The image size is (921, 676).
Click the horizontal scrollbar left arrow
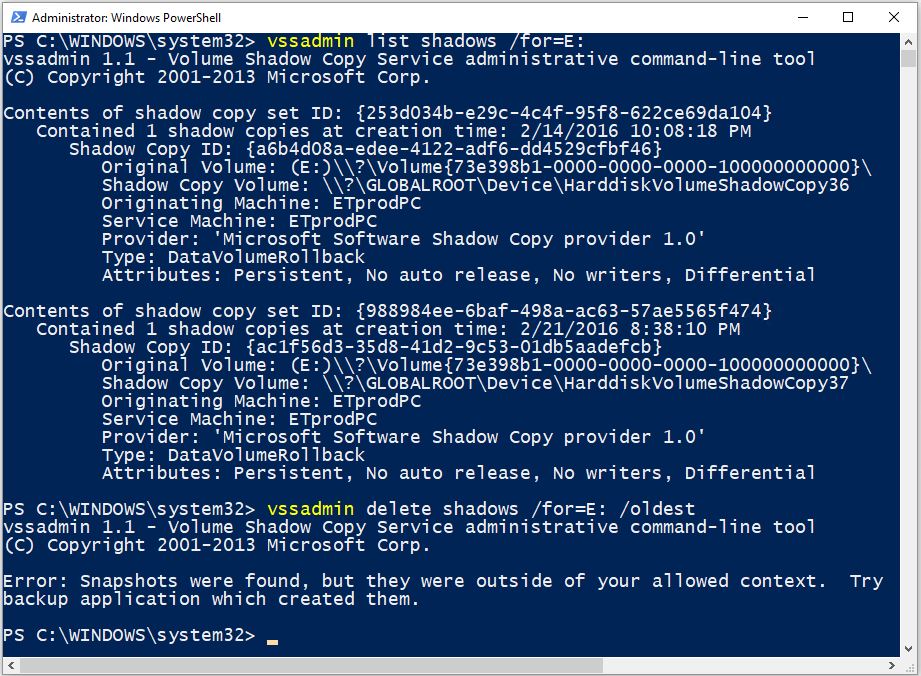pos(11,665)
